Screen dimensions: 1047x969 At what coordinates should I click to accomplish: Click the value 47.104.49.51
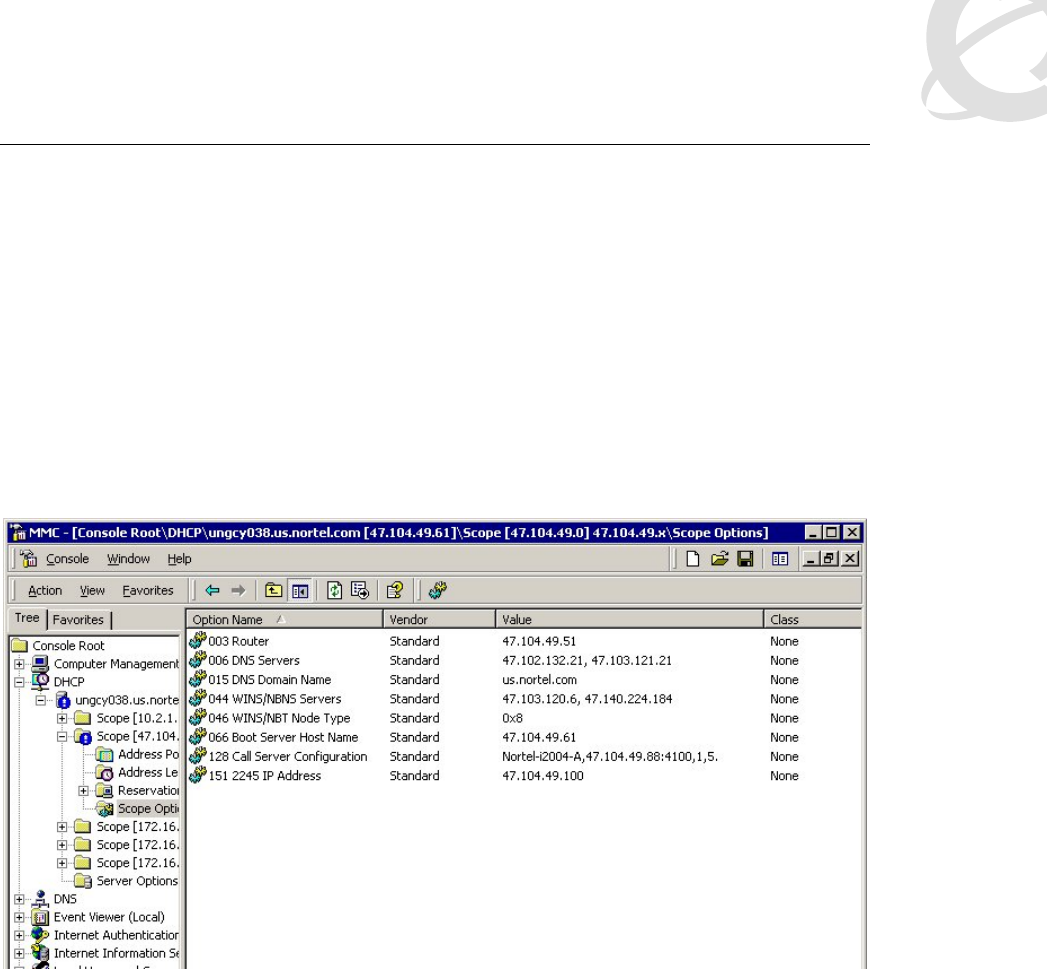[x=539, y=641]
